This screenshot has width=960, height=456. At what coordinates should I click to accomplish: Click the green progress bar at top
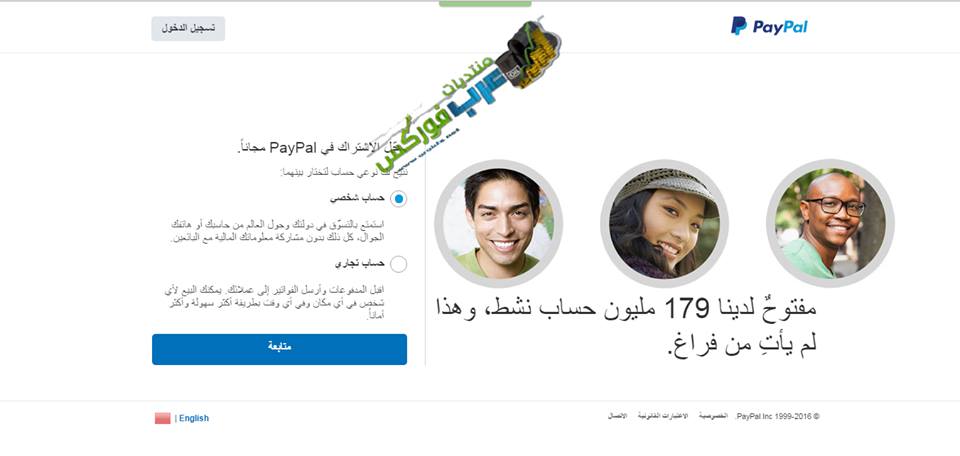coord(485,4)
